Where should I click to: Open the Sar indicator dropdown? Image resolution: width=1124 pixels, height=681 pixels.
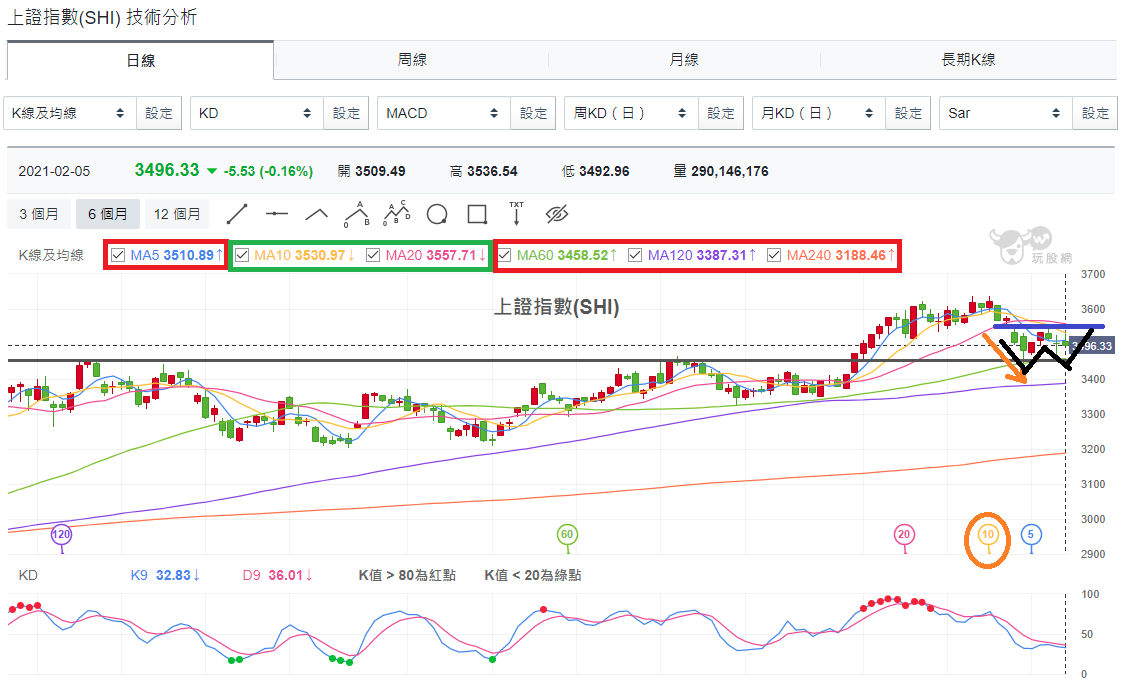pos(1006,113)
